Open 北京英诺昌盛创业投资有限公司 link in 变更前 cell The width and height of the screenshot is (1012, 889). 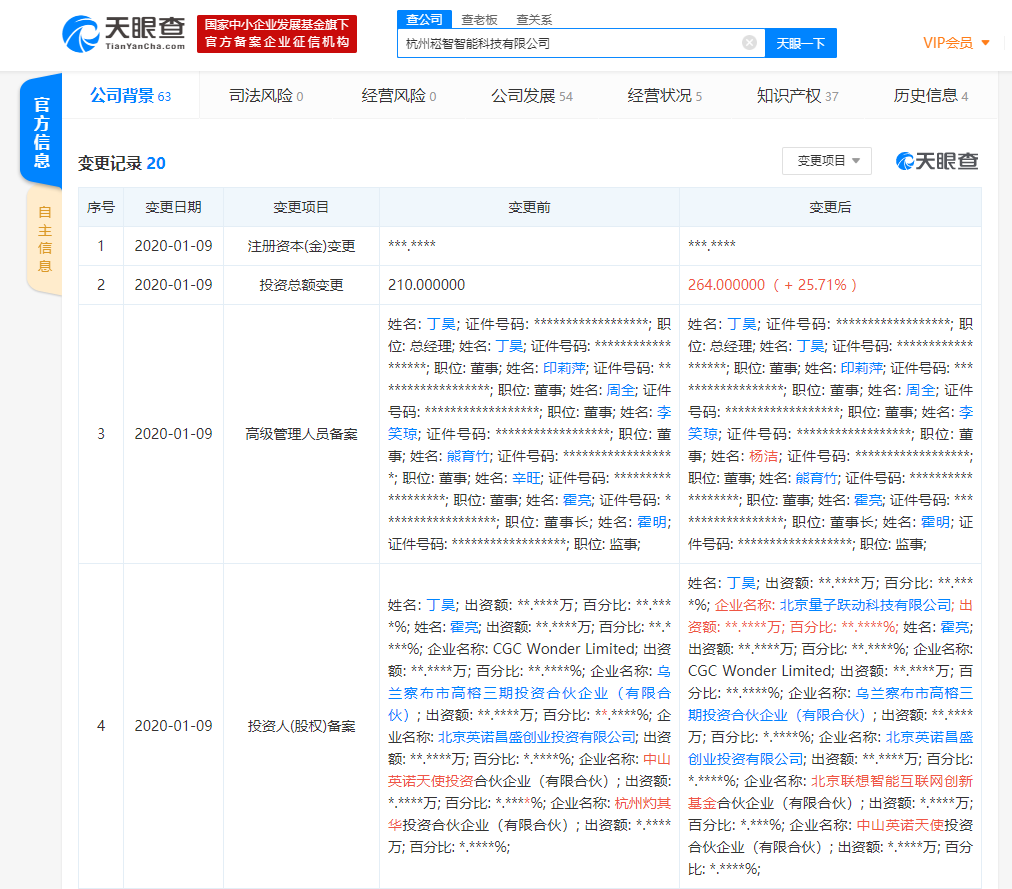[537, 737]
